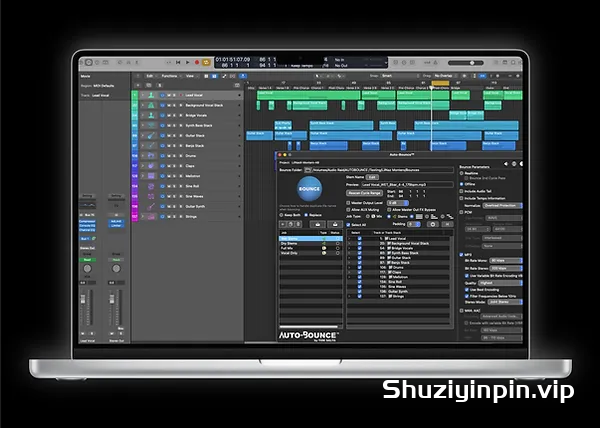Click the Sine Roll track icon
The width and height of the screenshot is (600, 428).
[x=151, y=186]
